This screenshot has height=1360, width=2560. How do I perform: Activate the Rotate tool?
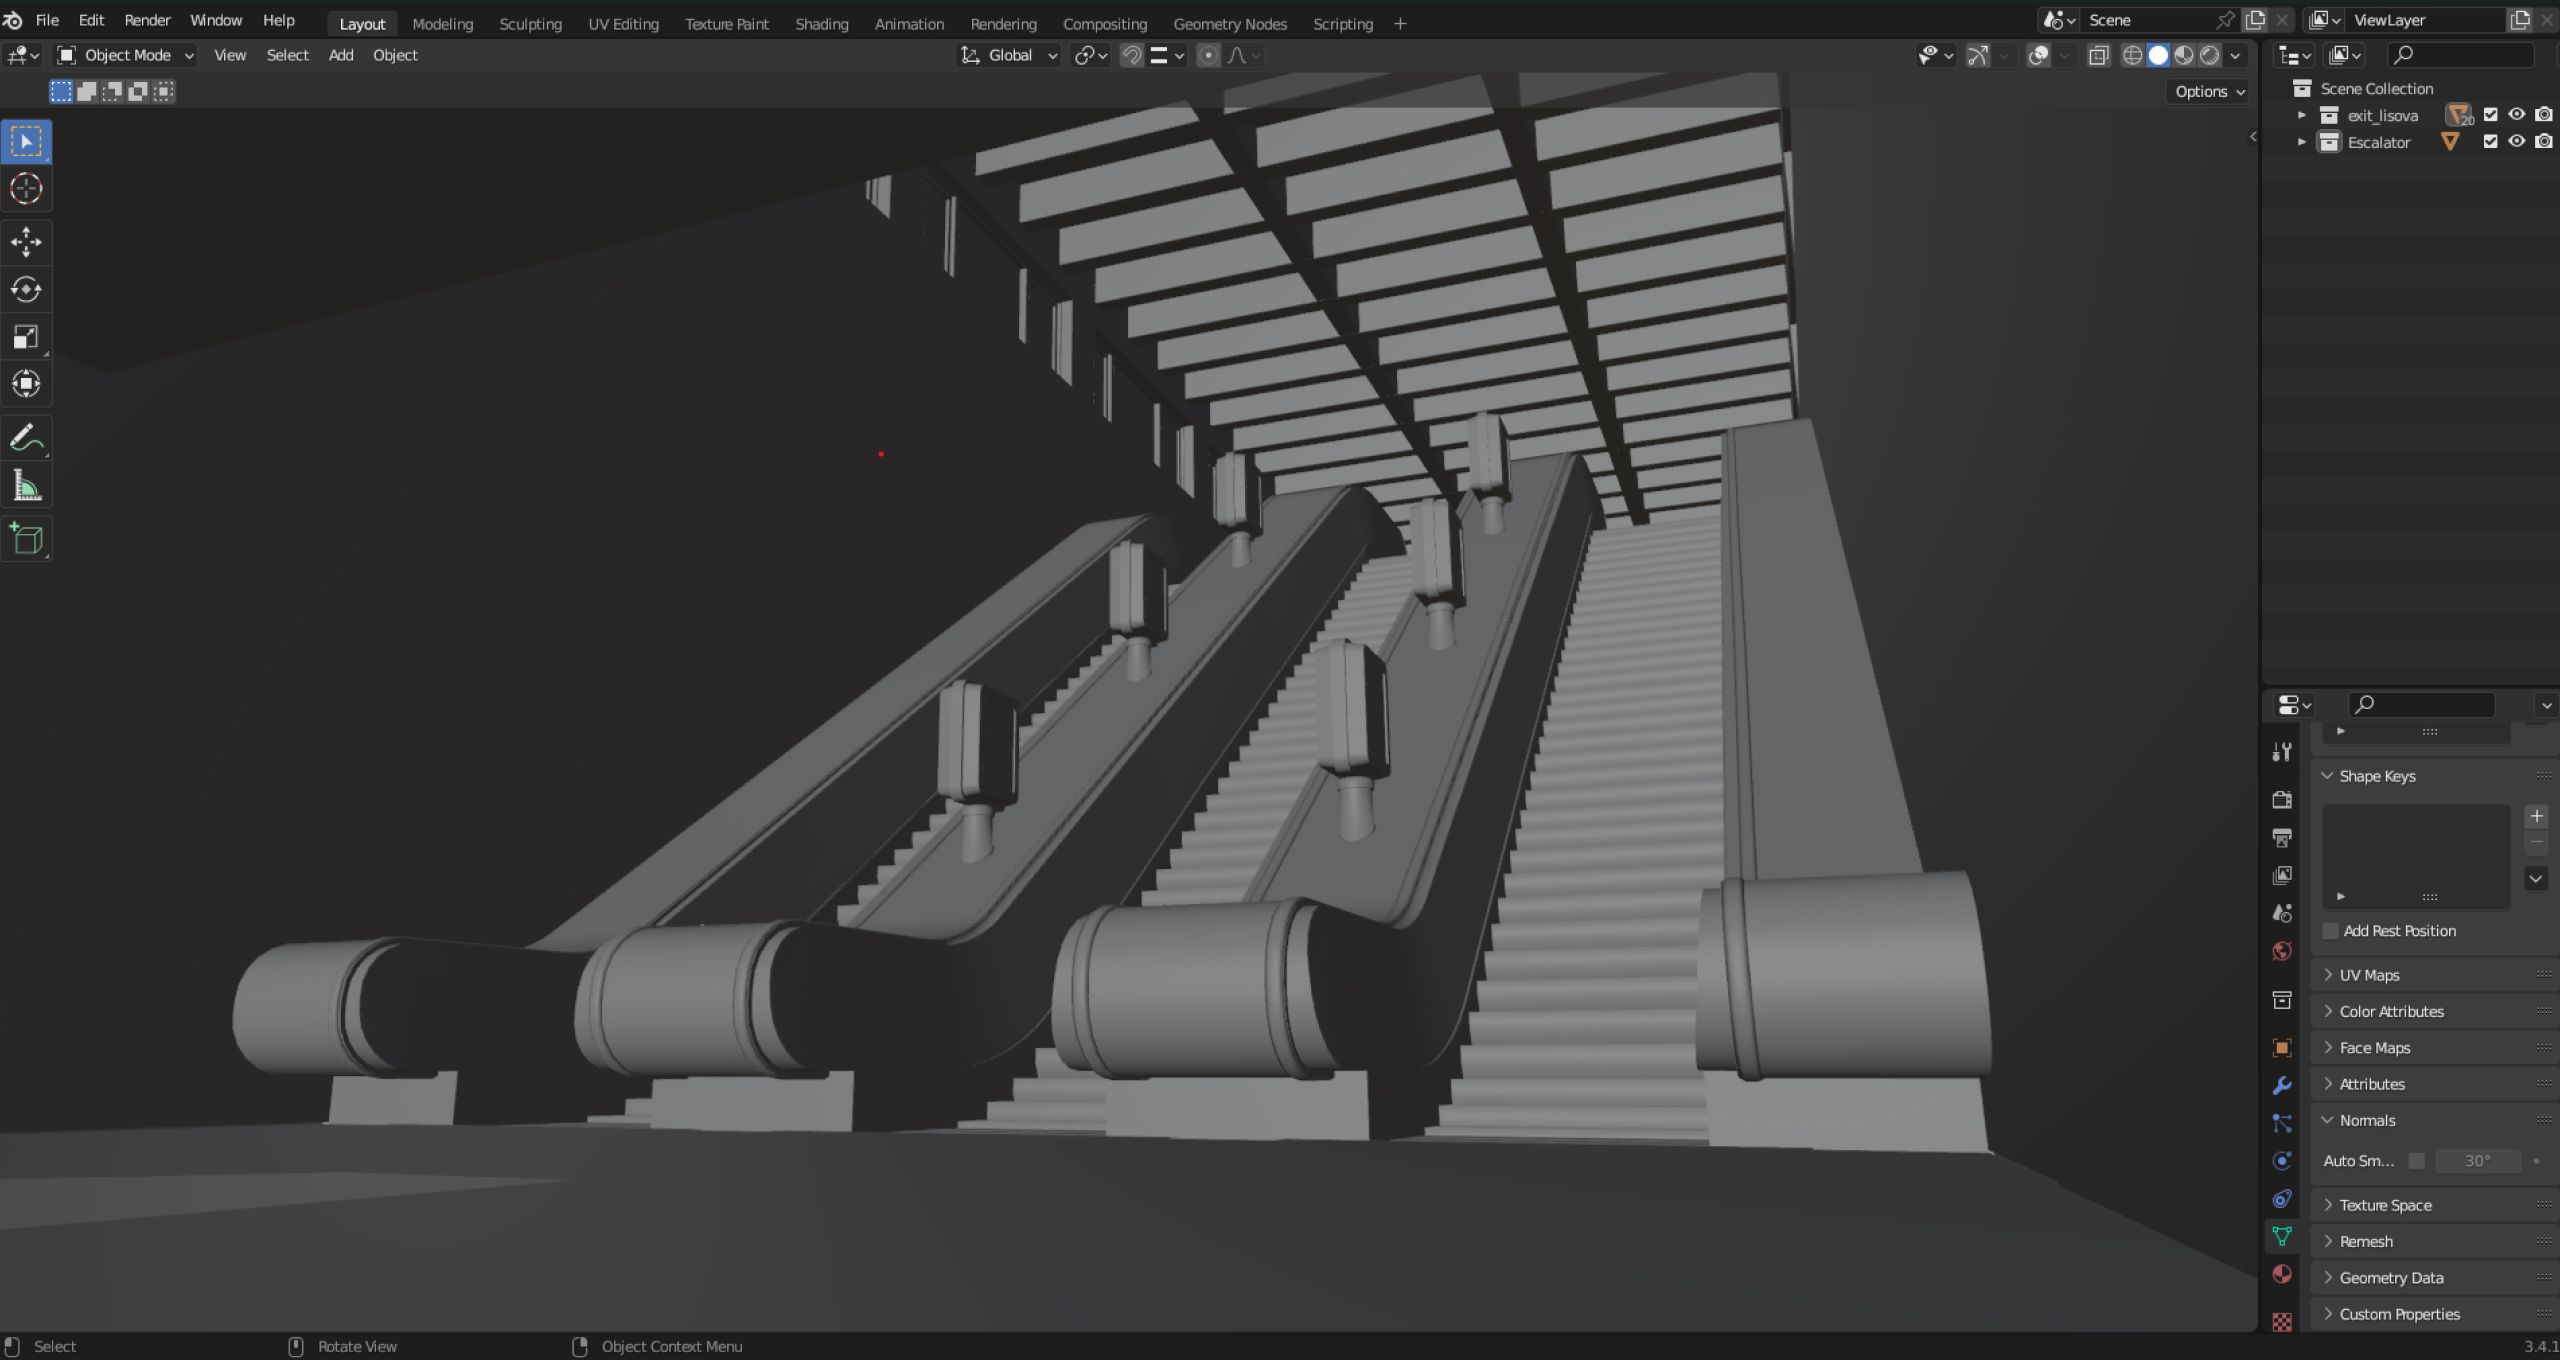pyautogui.click(x=26, y=289)
